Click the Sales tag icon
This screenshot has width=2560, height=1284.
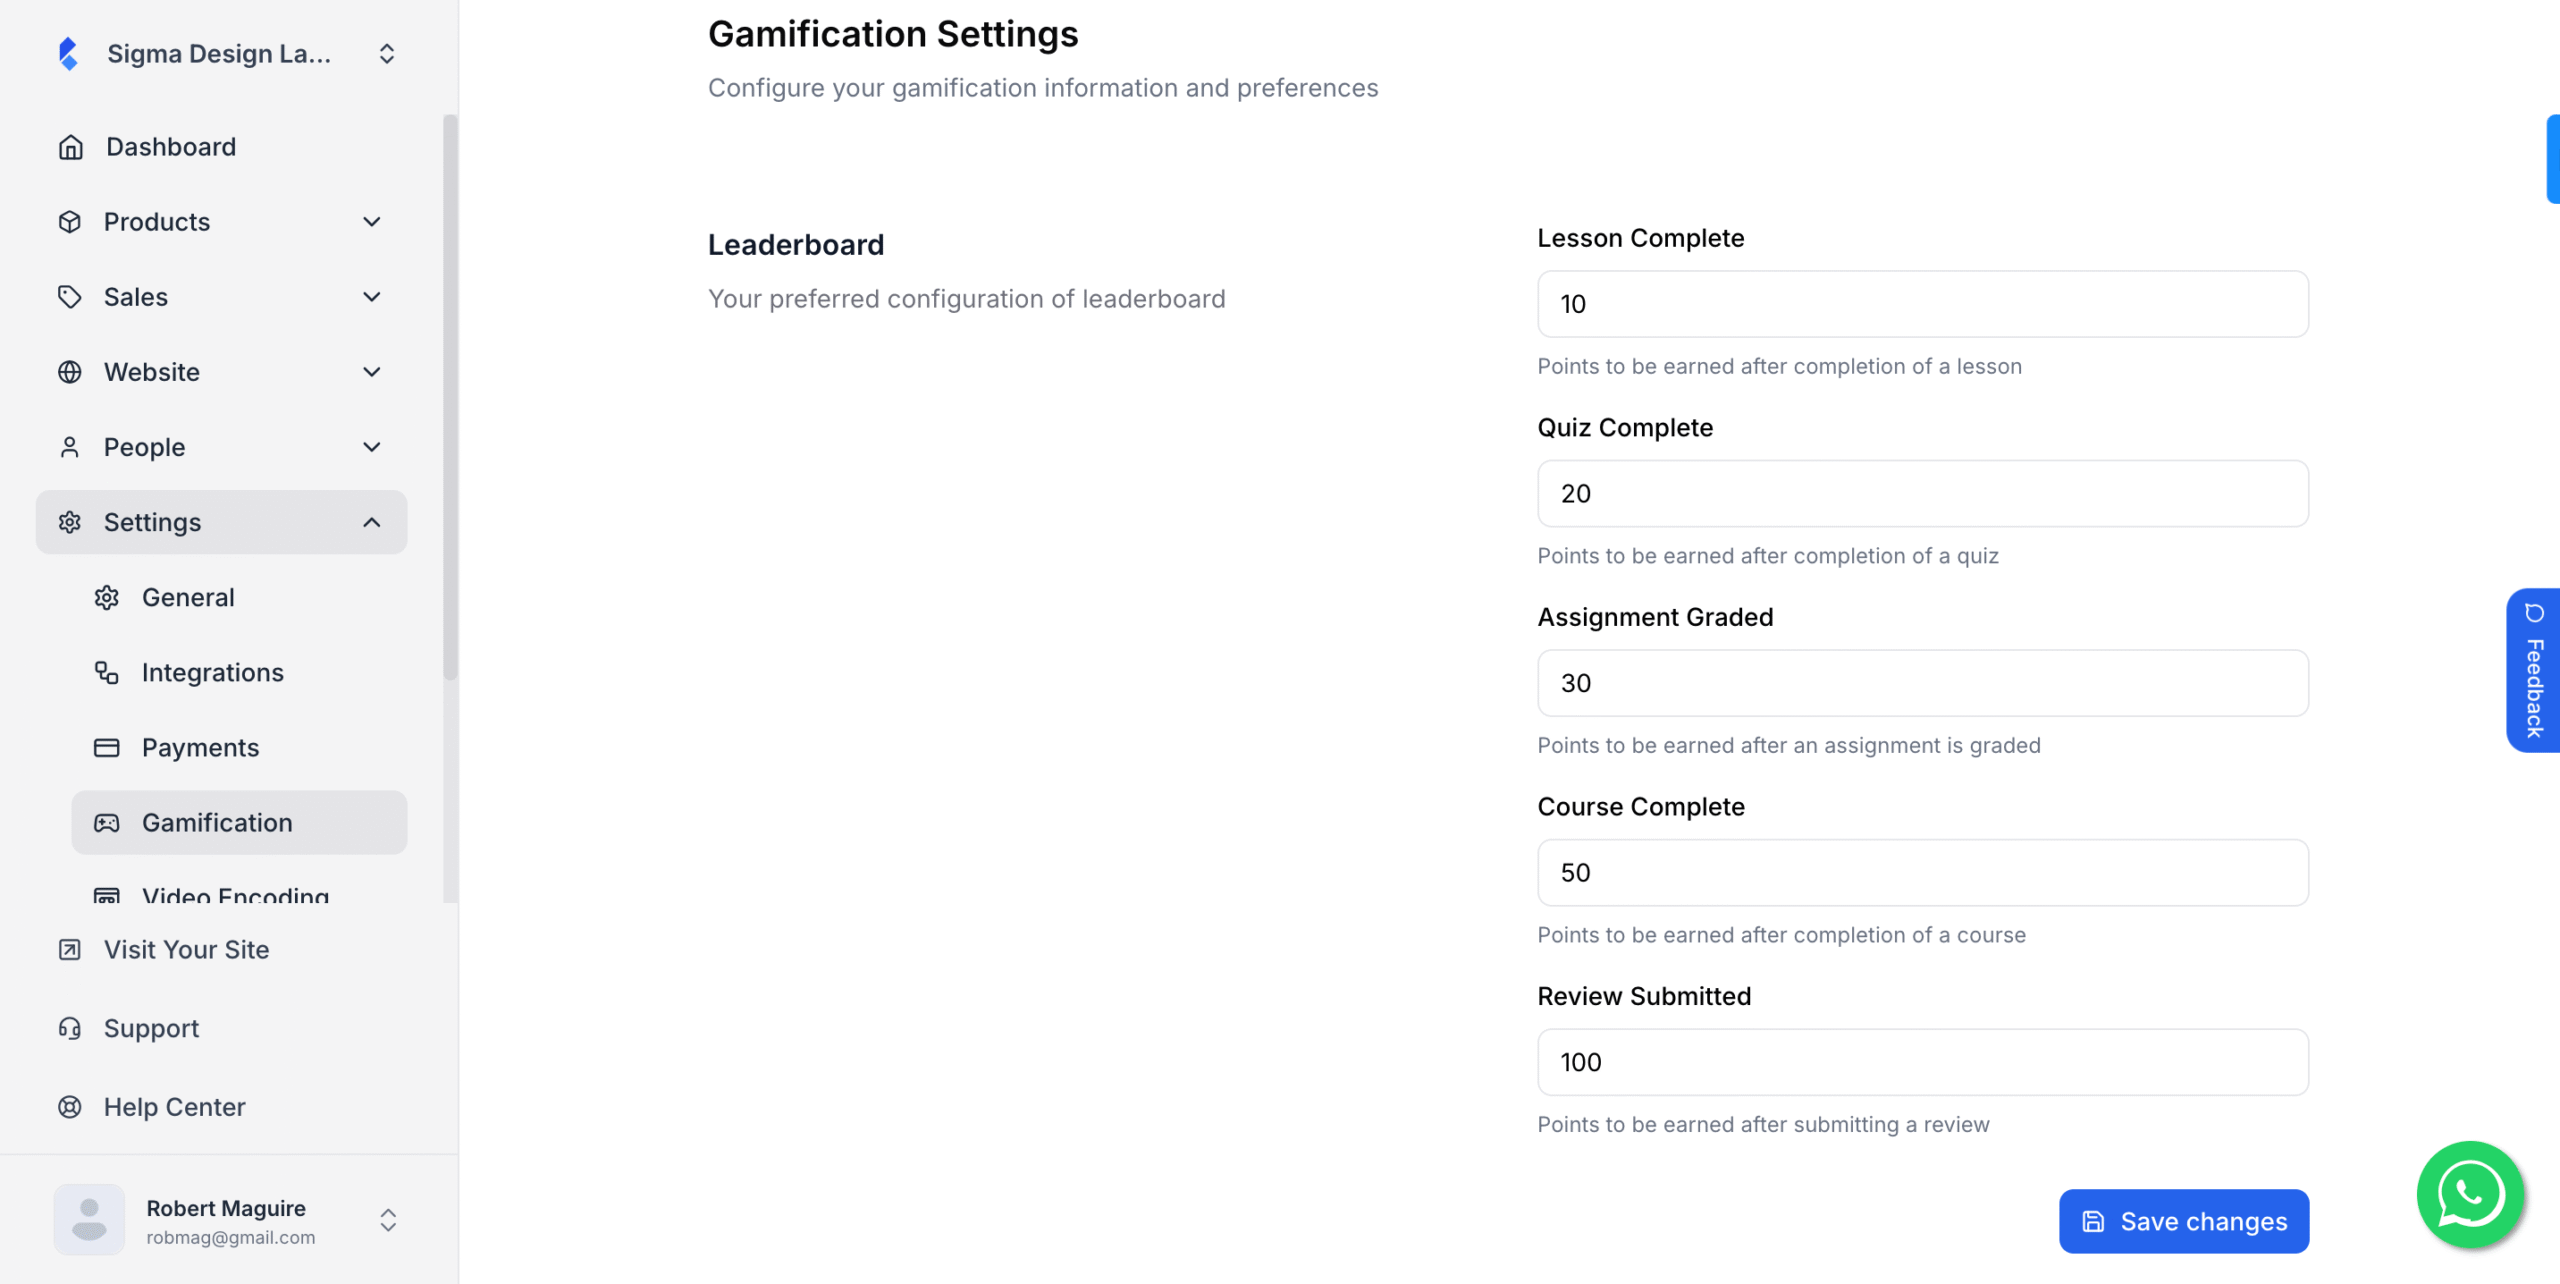(70, 296)
